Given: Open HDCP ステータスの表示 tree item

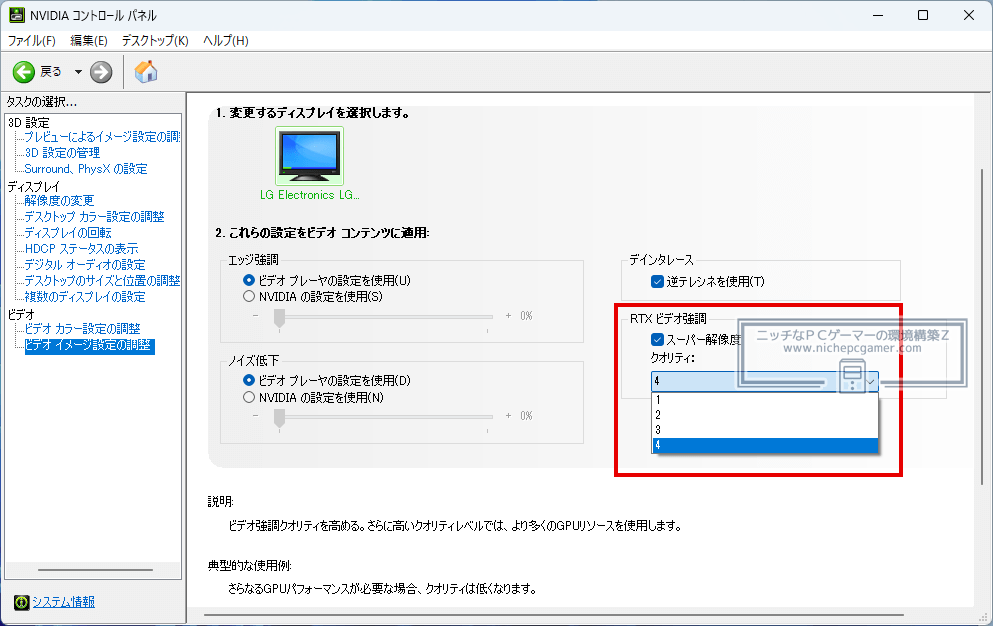Looking at the screenshot, I should [x=81, y=249].
